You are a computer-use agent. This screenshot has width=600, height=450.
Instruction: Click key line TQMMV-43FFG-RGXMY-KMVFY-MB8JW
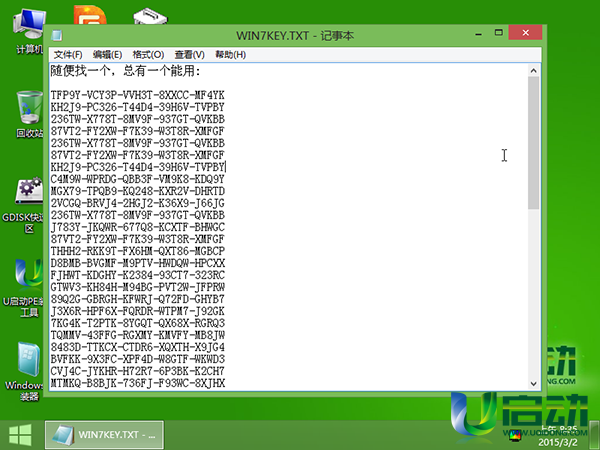pyautogui.click(x=138, y=335)
